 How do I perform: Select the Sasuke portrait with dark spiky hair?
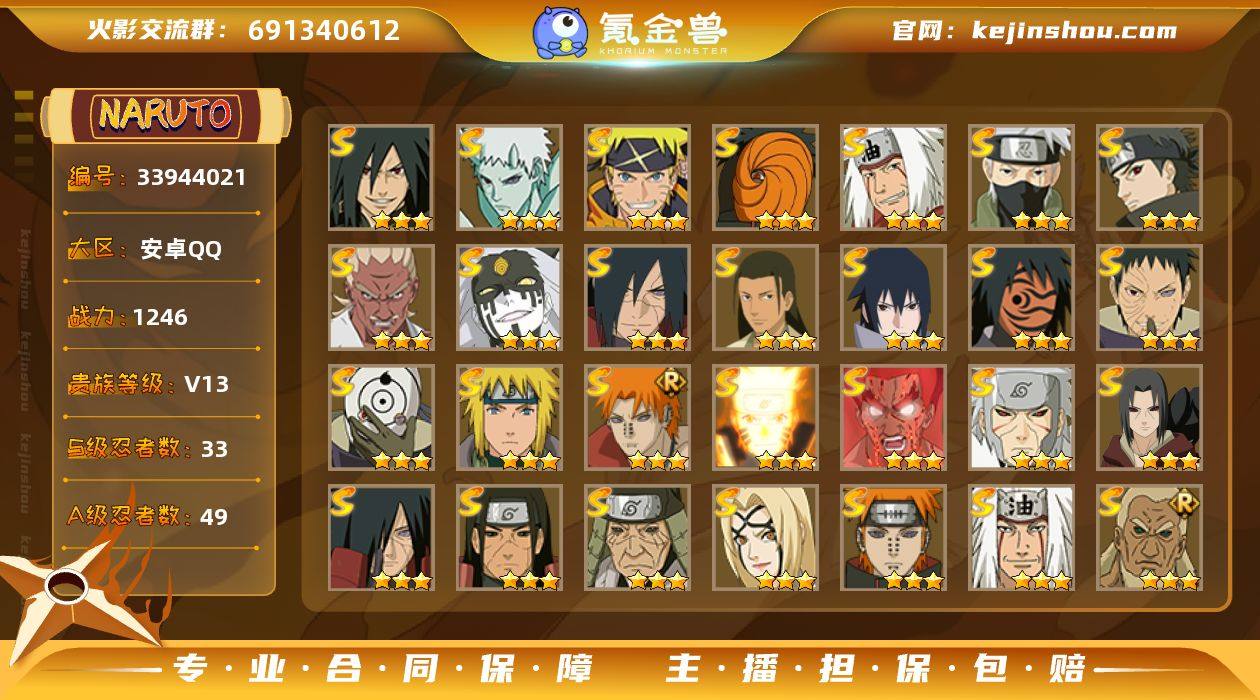coord(893,298)
